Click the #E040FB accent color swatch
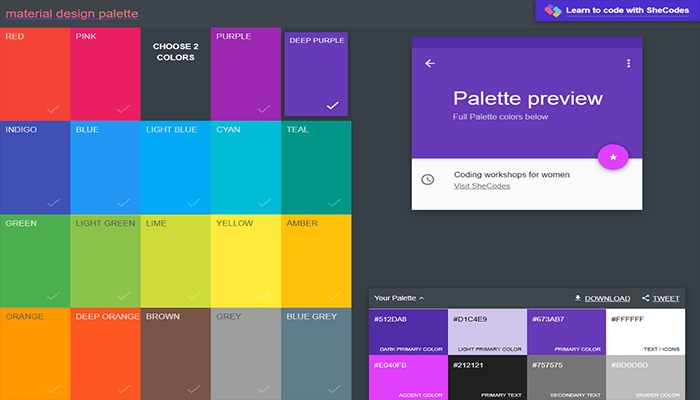The height and width of the screenshot is (400, 700). [x=408, y=378]
